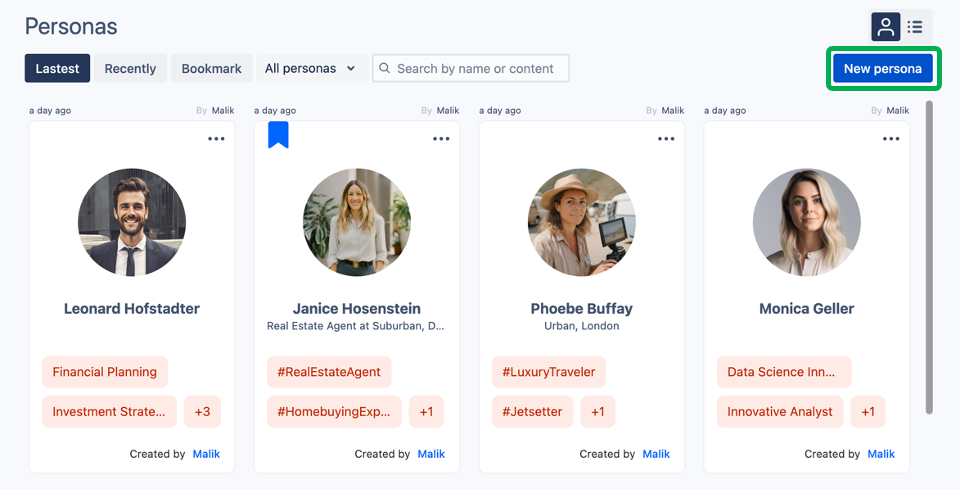Click the search magnifier icon
Image resolution: width=960 pixels, height=489 pixels.
pos(384,68)
